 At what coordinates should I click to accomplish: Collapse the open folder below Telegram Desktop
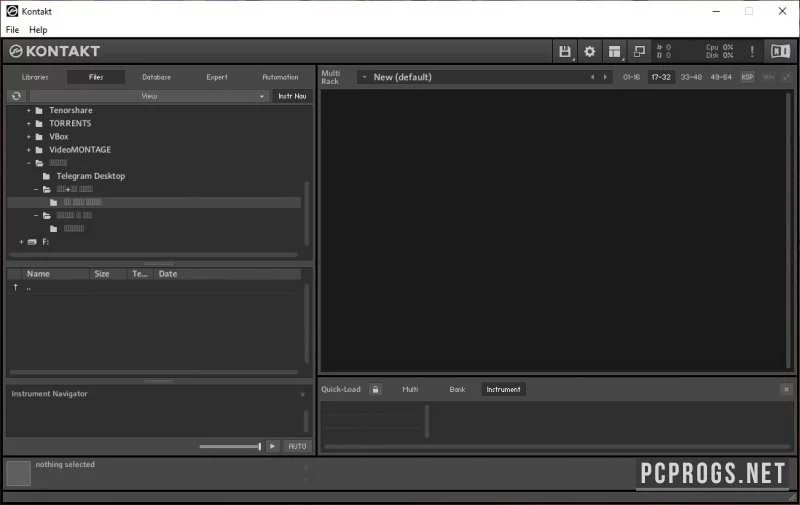[x=36, y=189]
